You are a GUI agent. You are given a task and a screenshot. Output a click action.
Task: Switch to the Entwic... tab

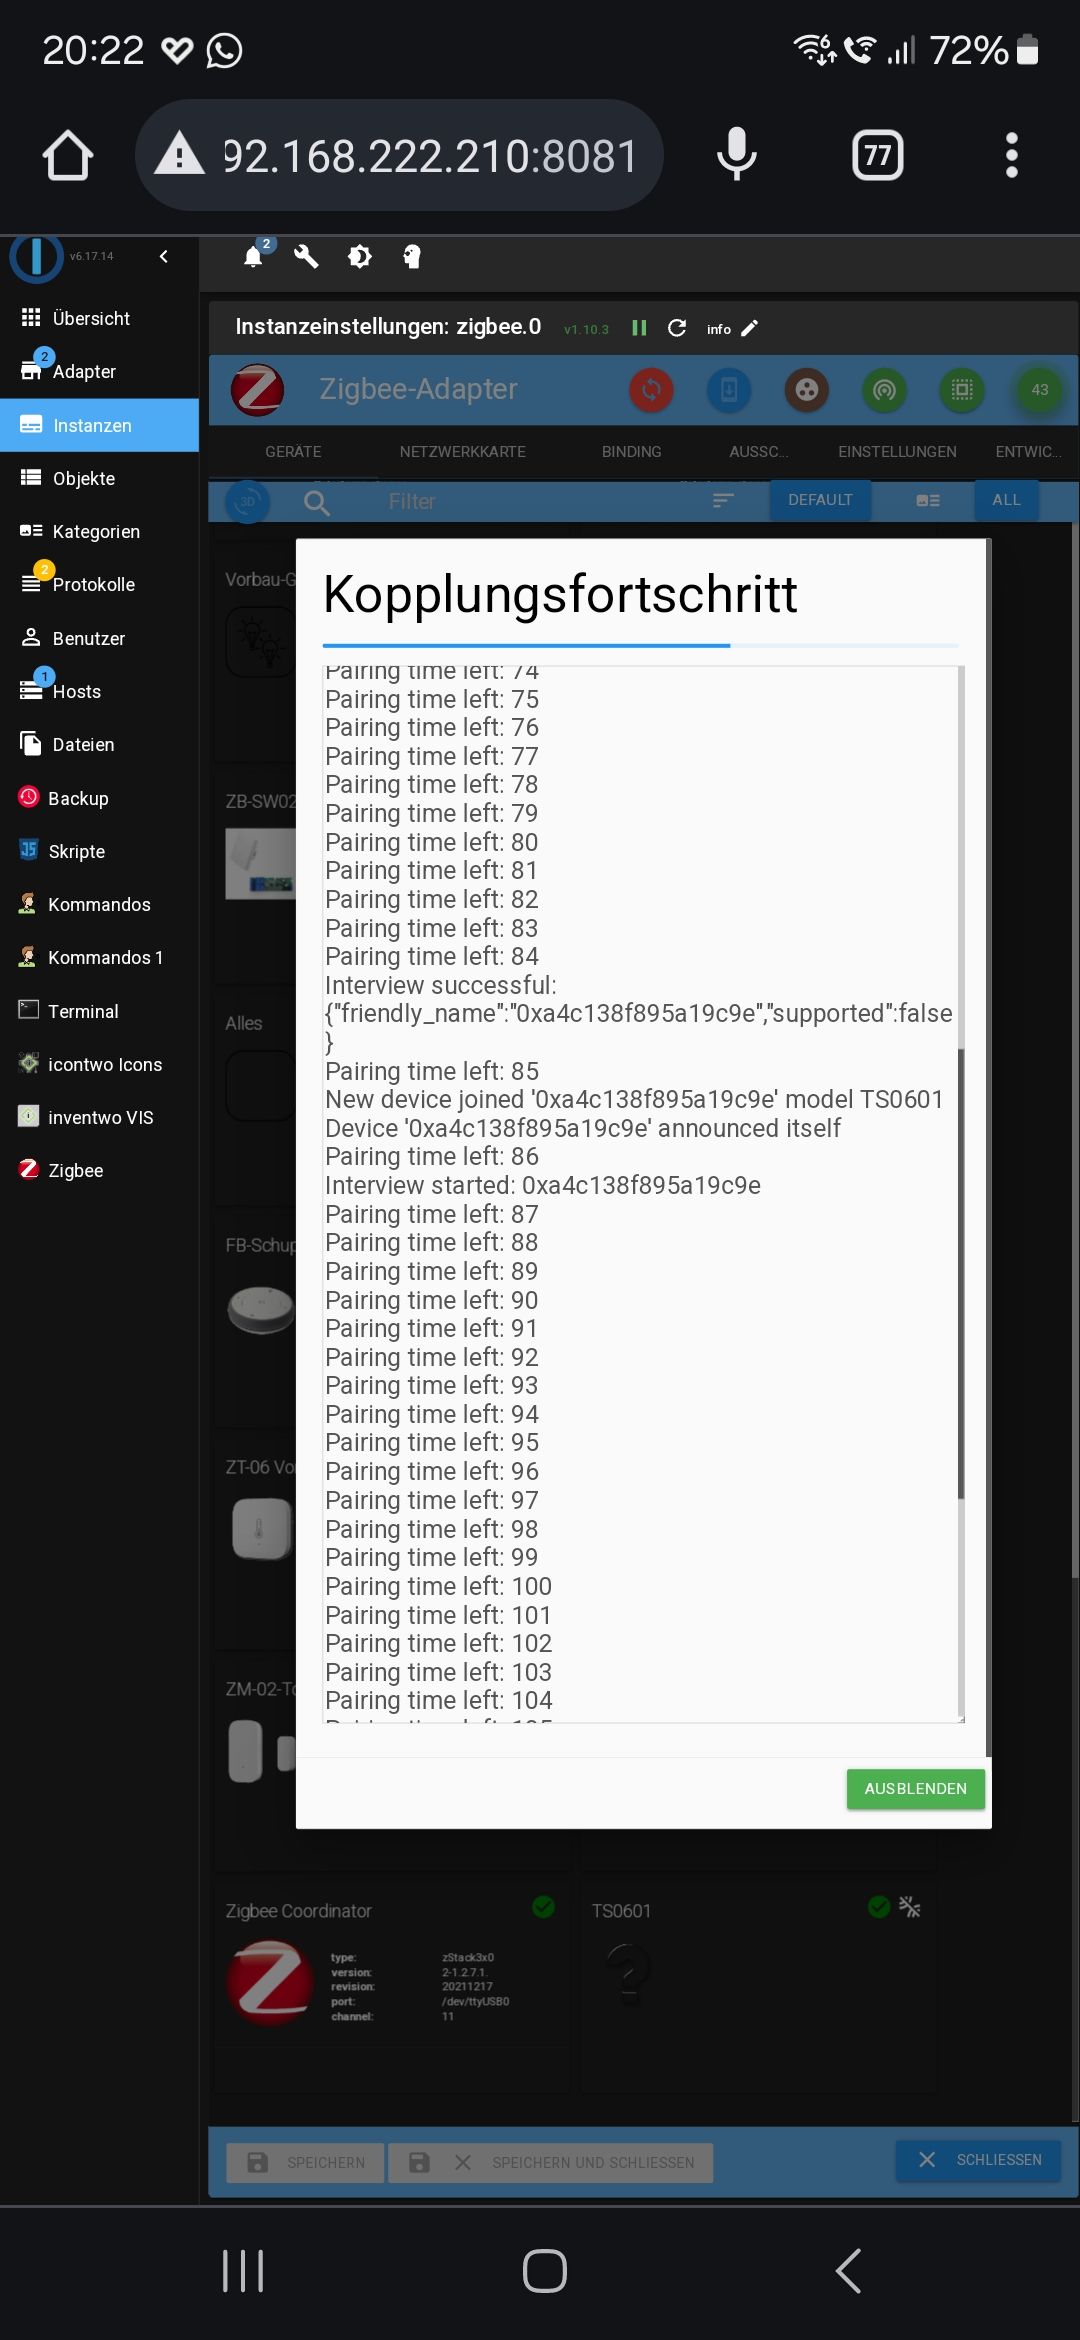tap(1028, 452)
